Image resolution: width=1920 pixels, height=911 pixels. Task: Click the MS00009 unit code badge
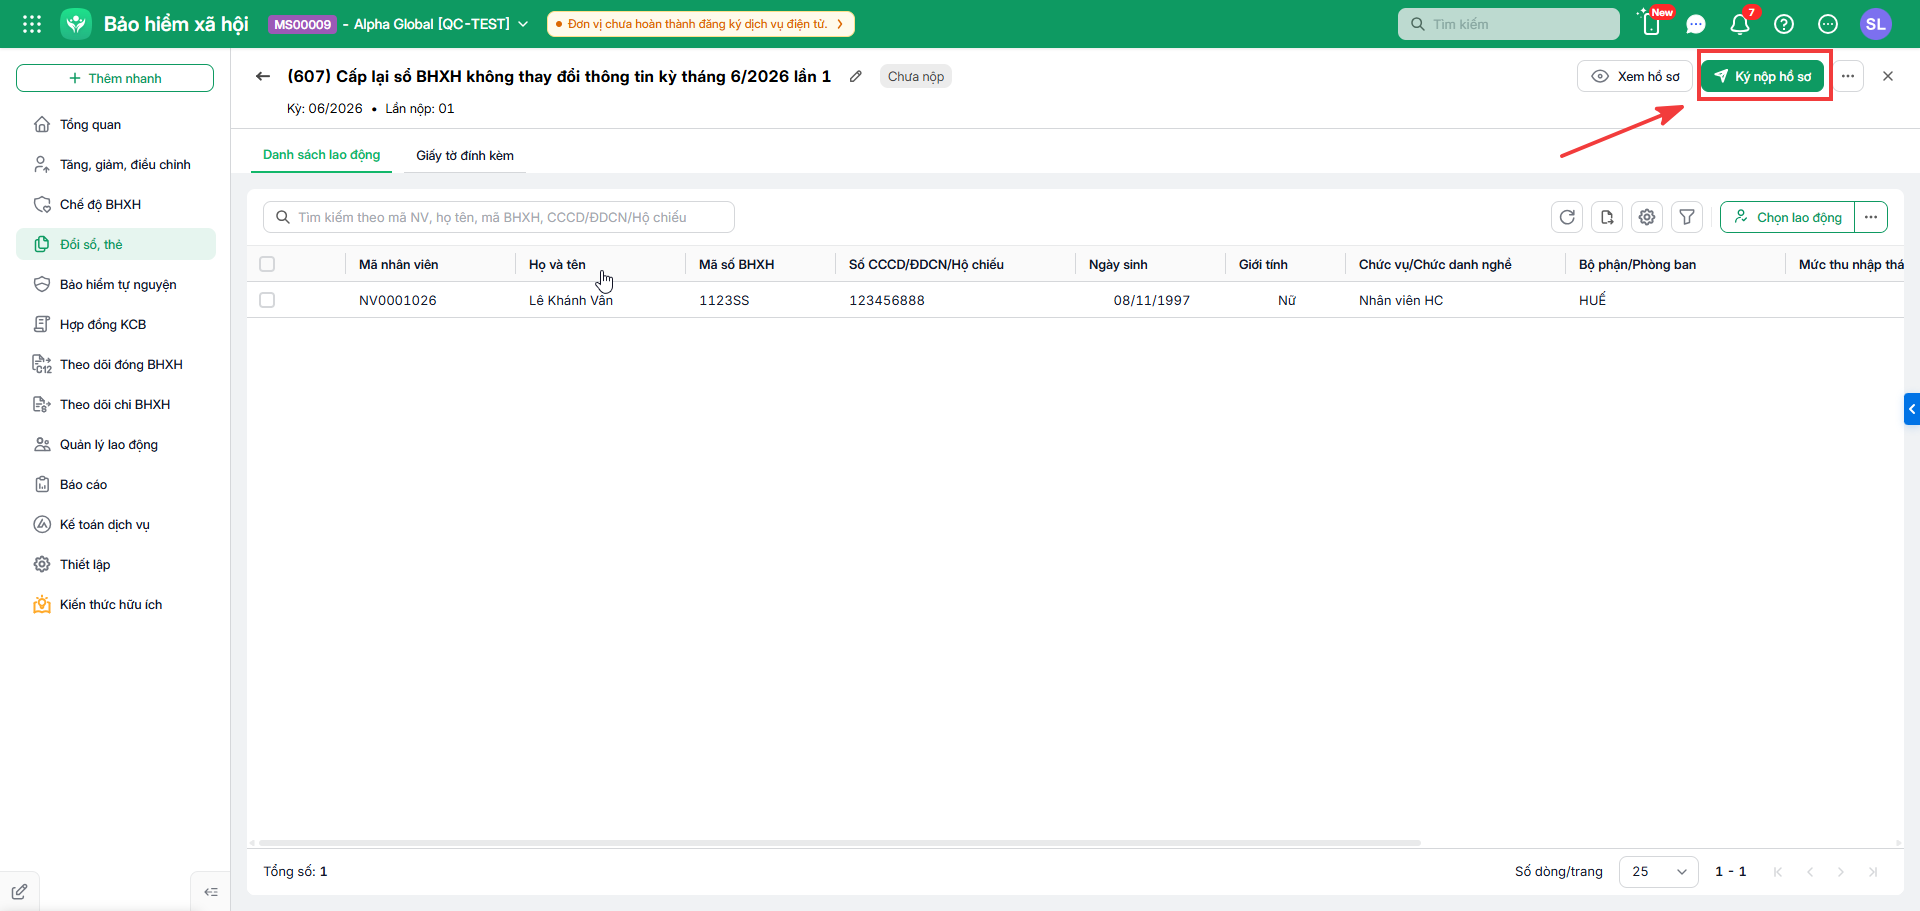(x=303, y=24)
